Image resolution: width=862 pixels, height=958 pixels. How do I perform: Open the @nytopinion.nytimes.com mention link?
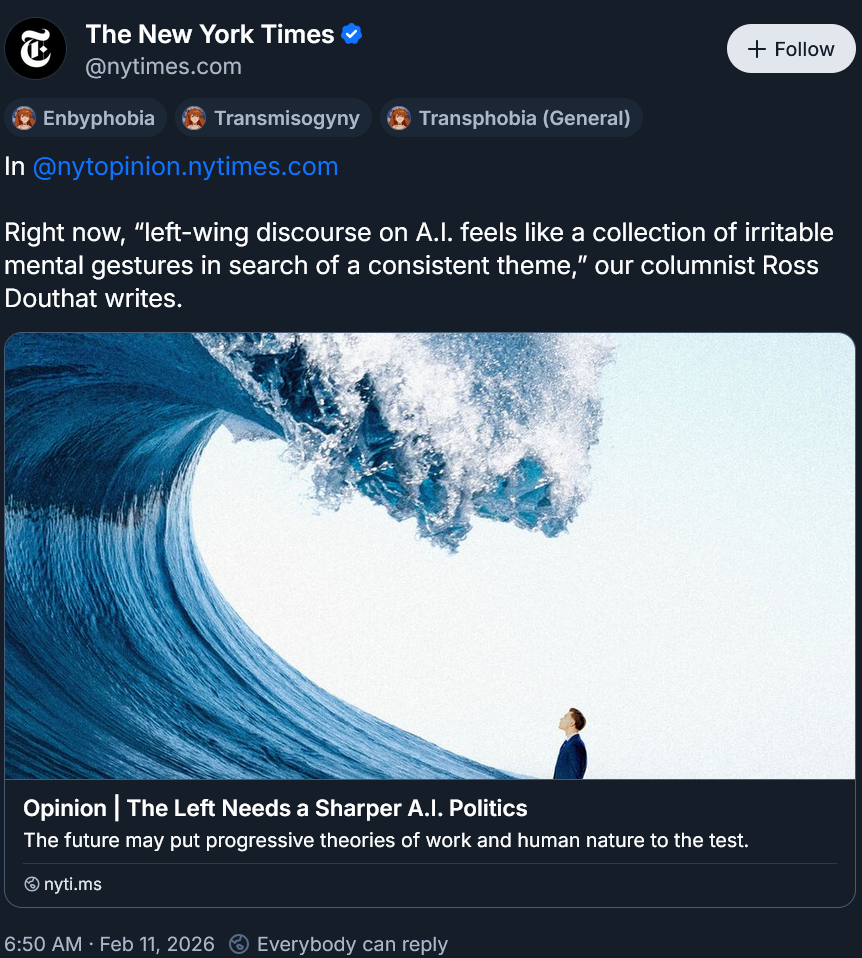tap(185, 167)
